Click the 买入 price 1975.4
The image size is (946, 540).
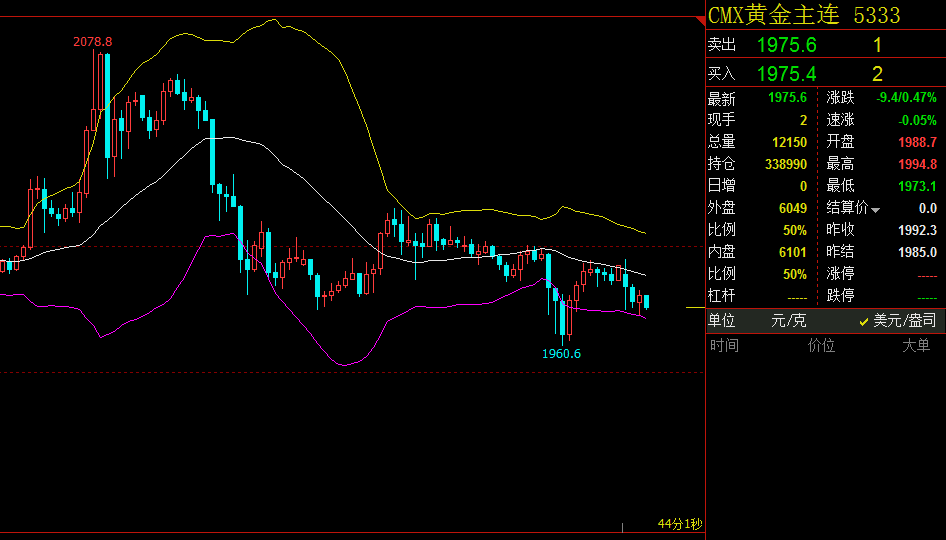click(x=786, y=74)
